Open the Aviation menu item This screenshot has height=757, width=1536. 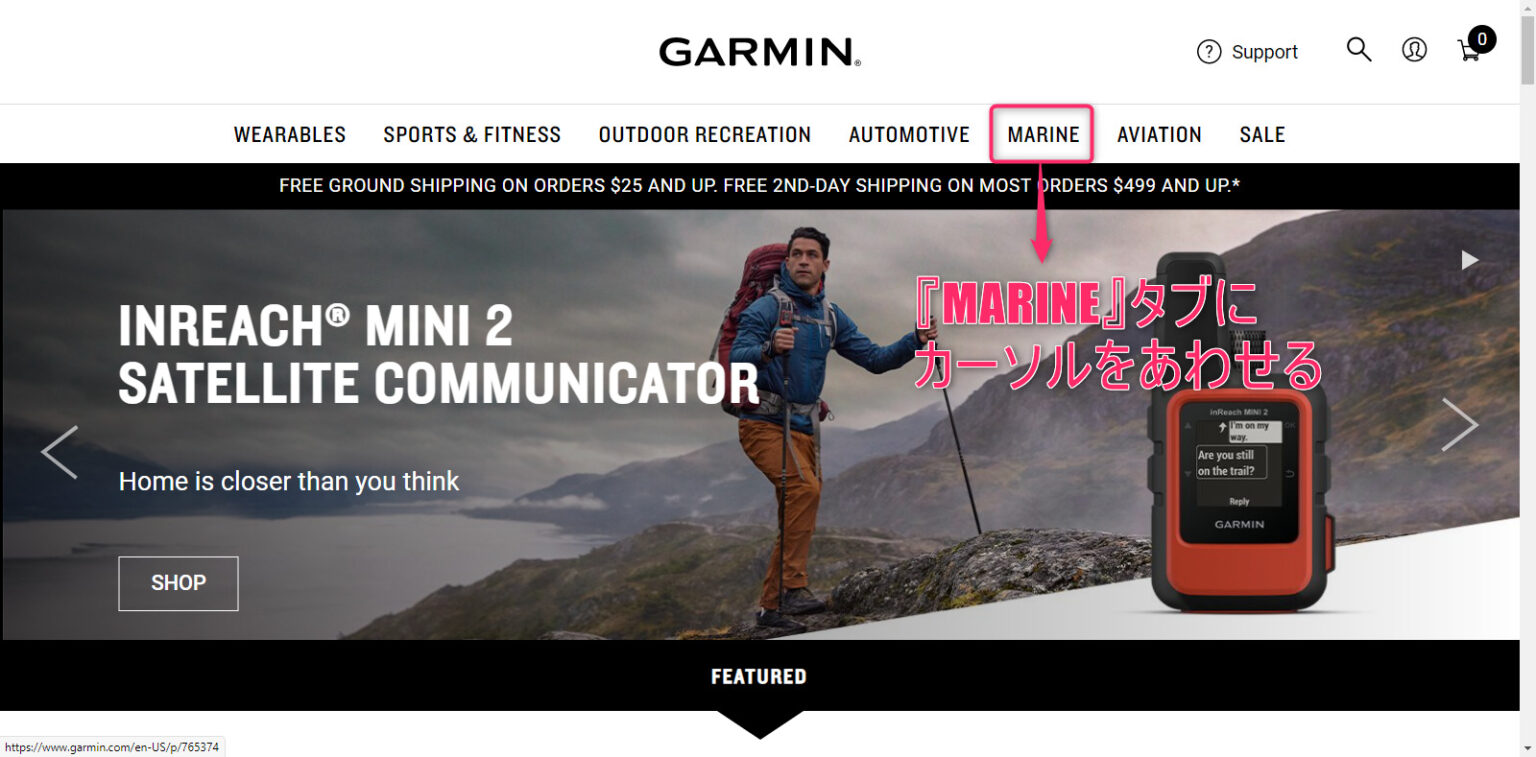1159,134
